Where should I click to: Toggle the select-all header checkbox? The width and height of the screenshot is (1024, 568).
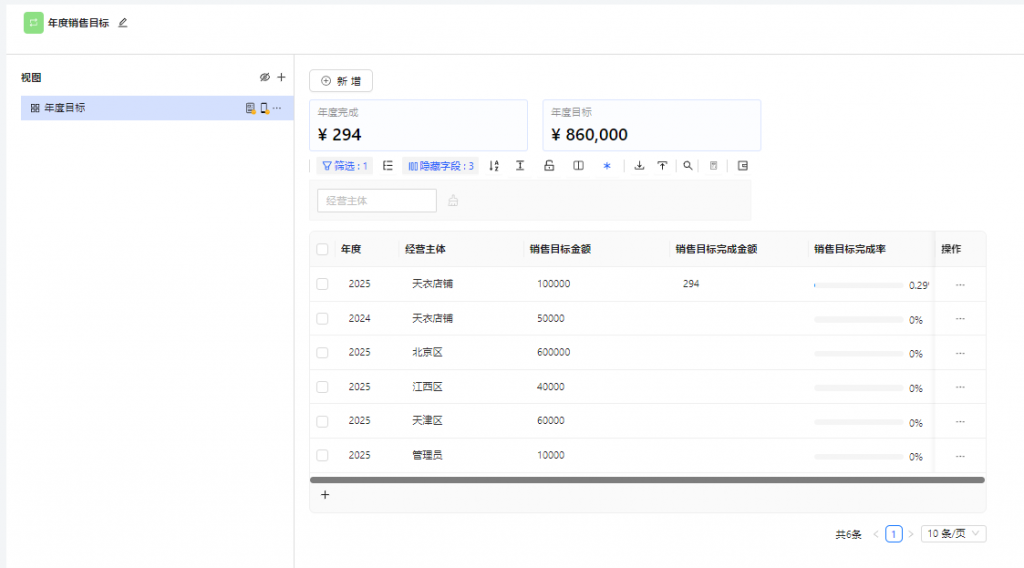[322, 249]
